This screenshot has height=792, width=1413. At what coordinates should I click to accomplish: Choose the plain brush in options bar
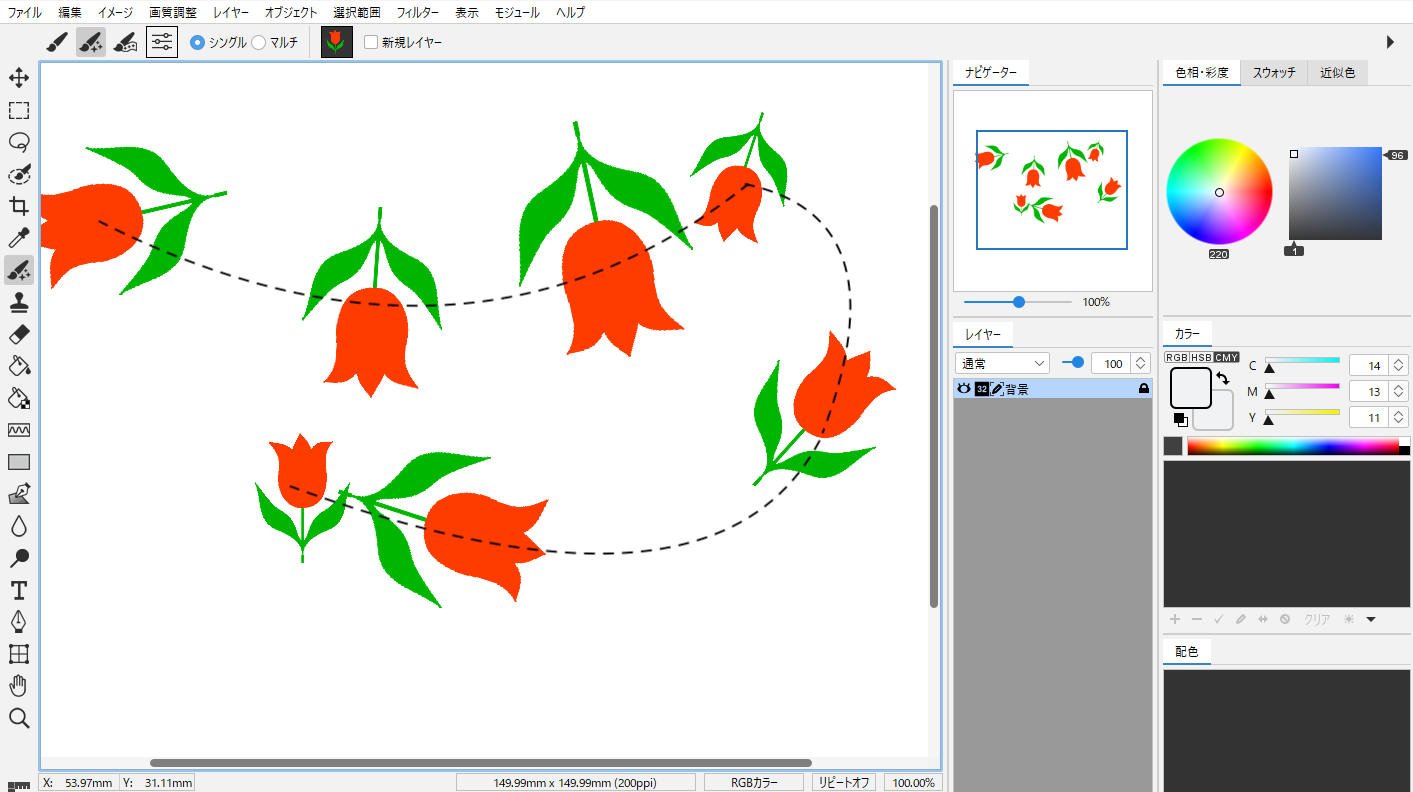pyautogui.click(x=57, y=42)
